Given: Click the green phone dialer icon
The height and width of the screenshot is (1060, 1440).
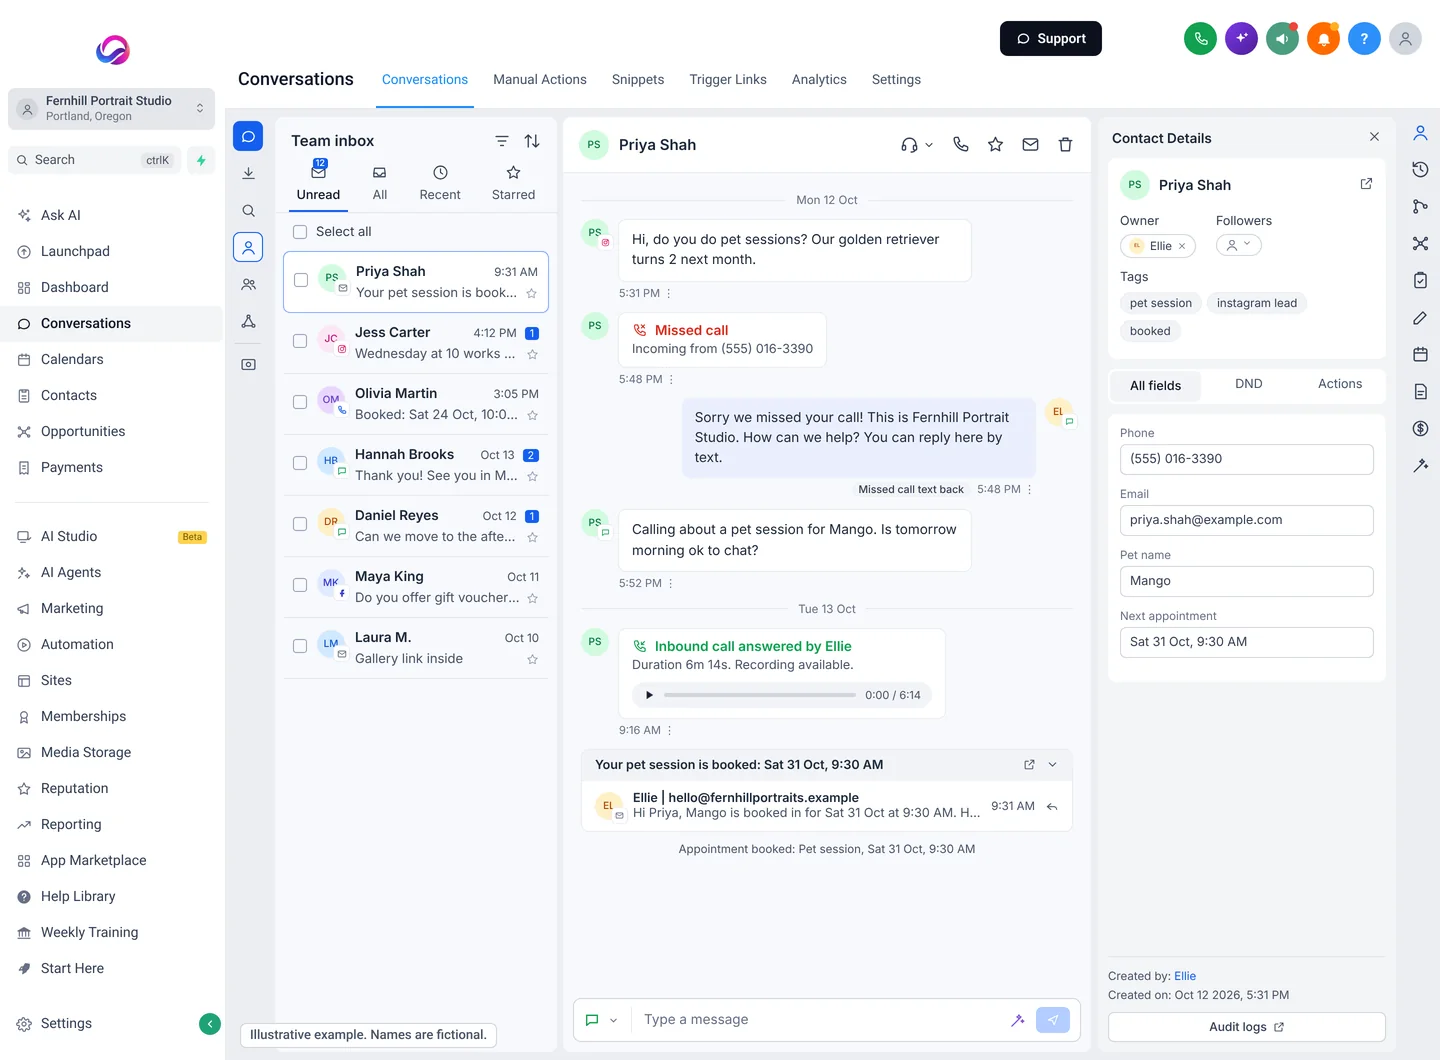Looking at the screenshot, I should (1200, 39).
